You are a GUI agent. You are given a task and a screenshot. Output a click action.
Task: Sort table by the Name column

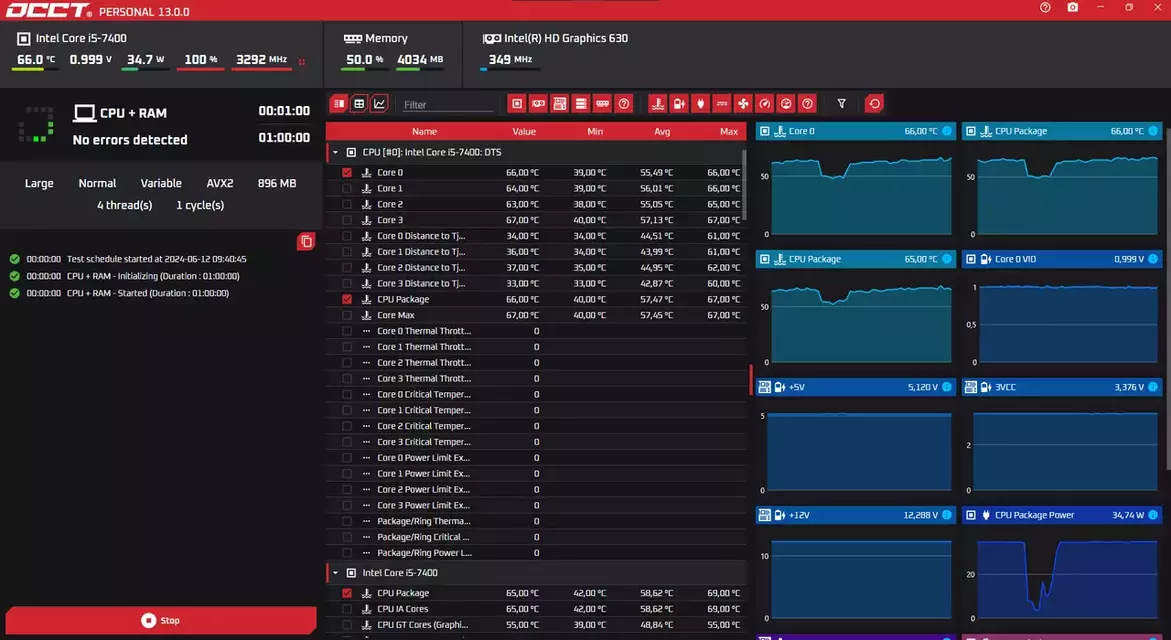click(x=424, y=131)
